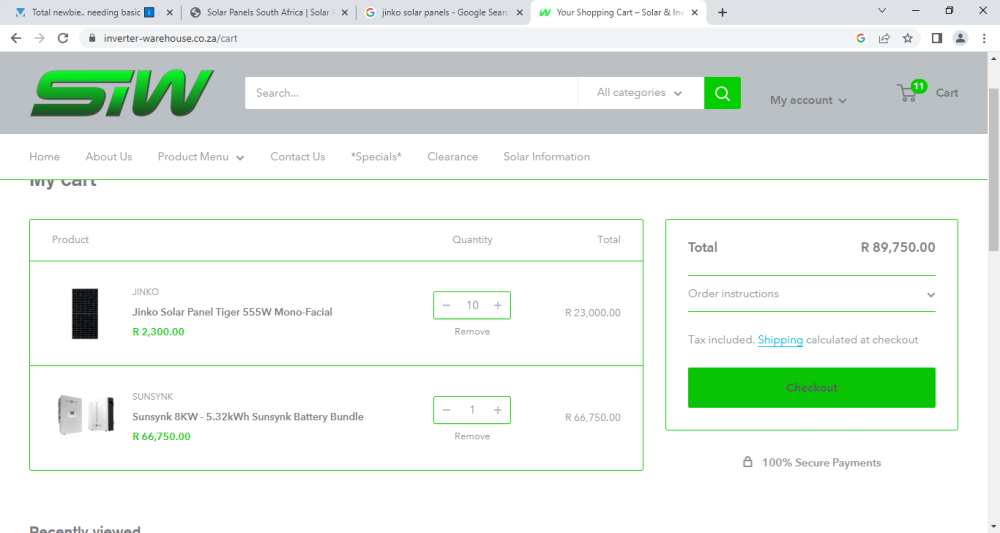
Task: Click the R 23,000.00 line total
Action: tap(592, 313)
